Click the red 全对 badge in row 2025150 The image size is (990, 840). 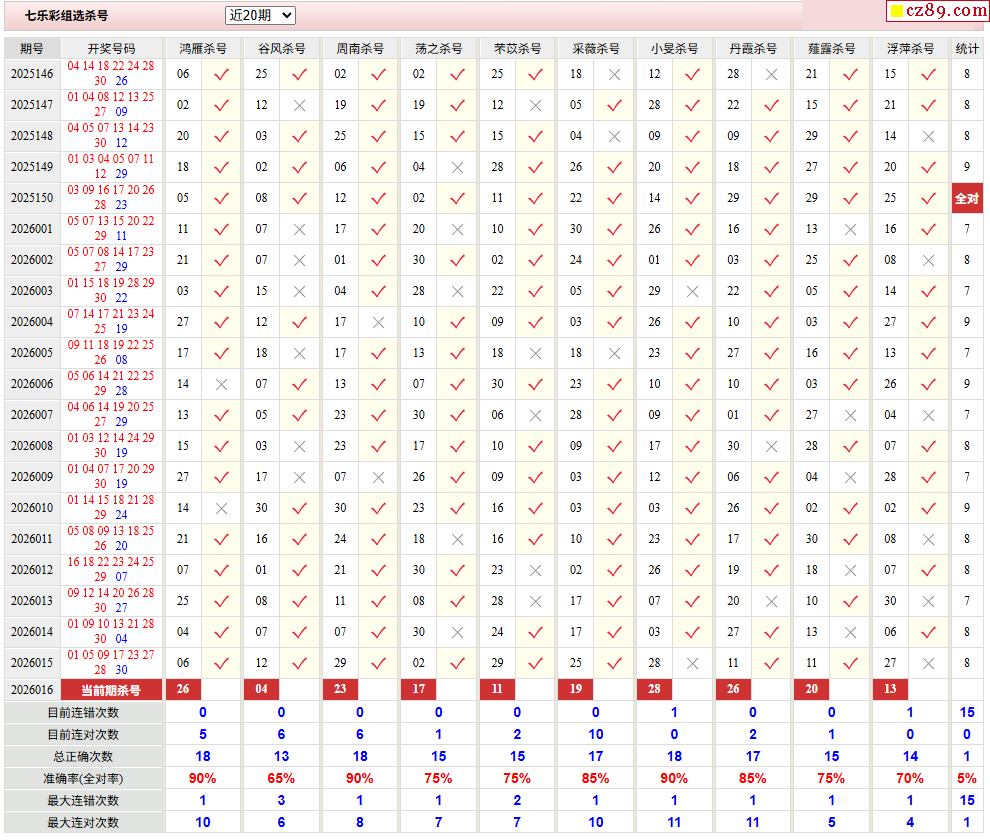tap(967, 198)
